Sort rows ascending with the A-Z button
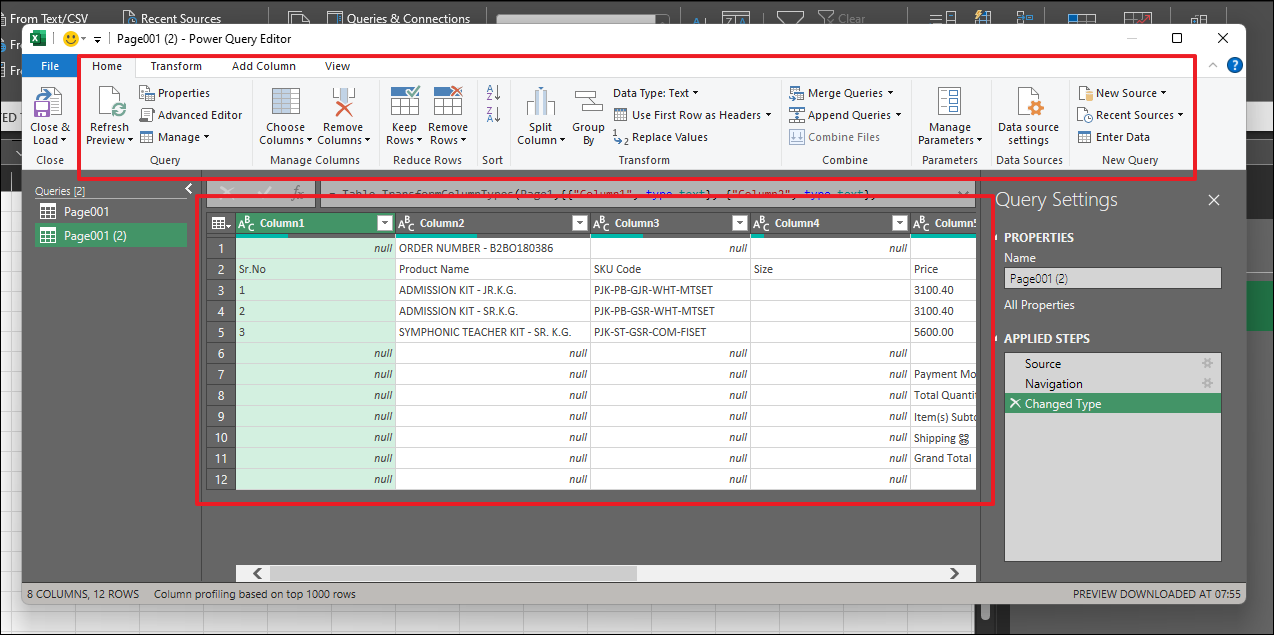The height and width of the screenshot is (635, 1274). coord(492,92)
